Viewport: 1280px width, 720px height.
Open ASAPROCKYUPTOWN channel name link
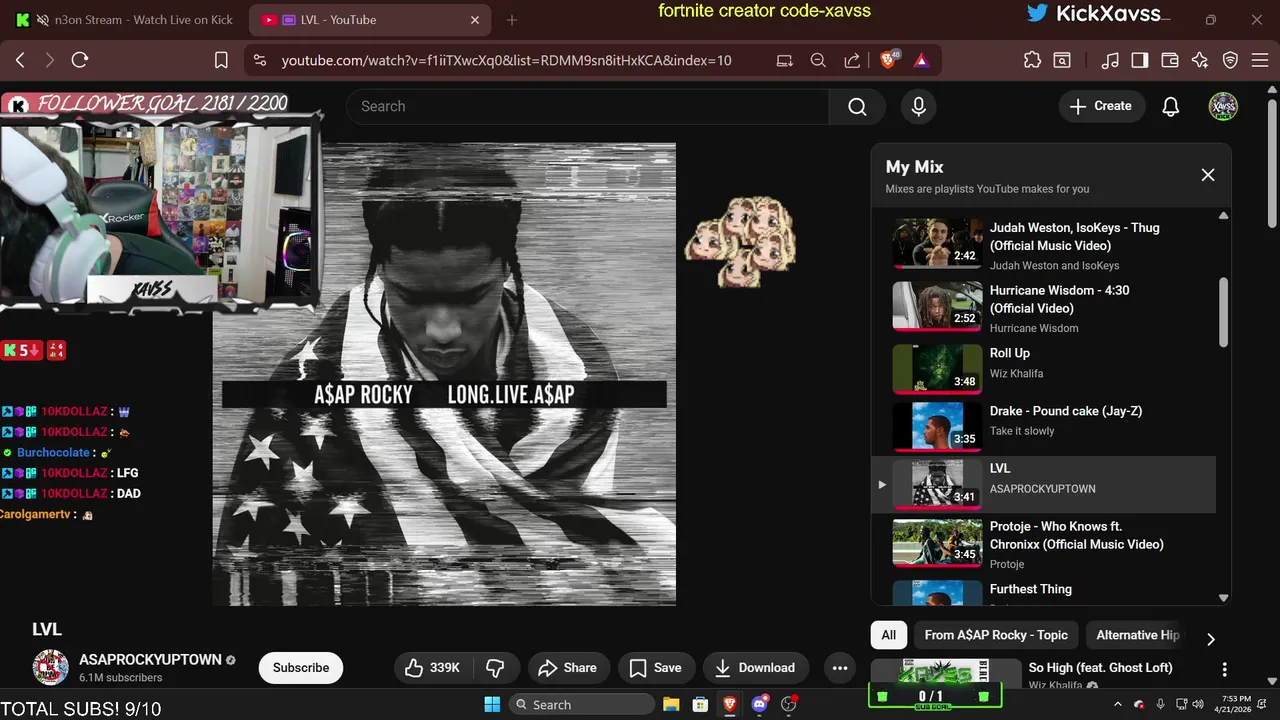tap(150, 660)
